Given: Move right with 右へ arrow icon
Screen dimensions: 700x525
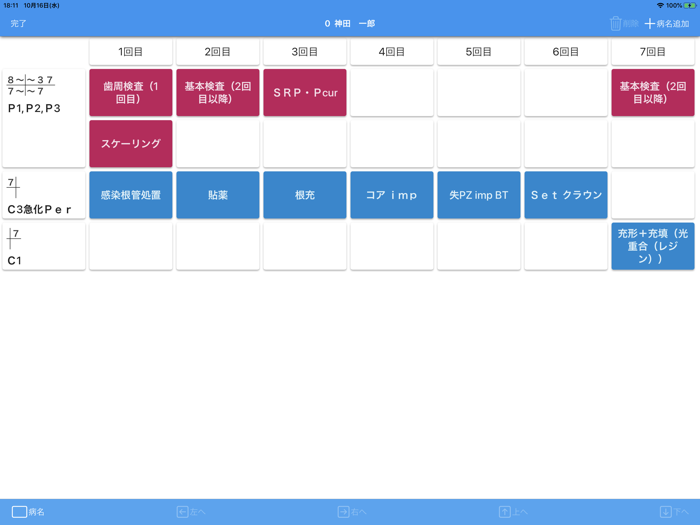Looking at the screenshot, I should tap(343, 512).
